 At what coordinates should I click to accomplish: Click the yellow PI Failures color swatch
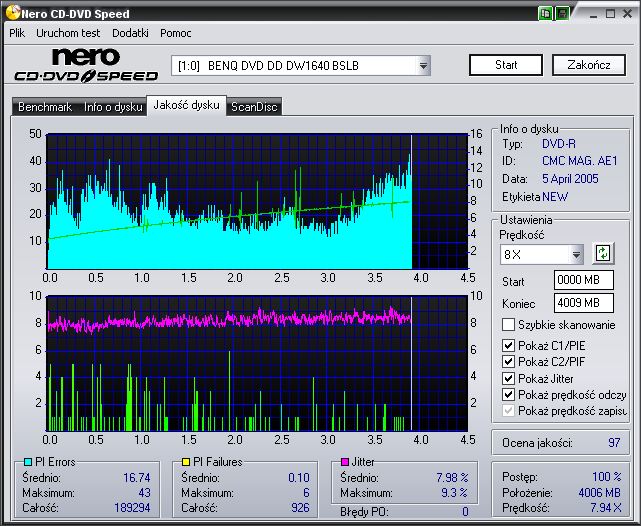click(186, 462)
